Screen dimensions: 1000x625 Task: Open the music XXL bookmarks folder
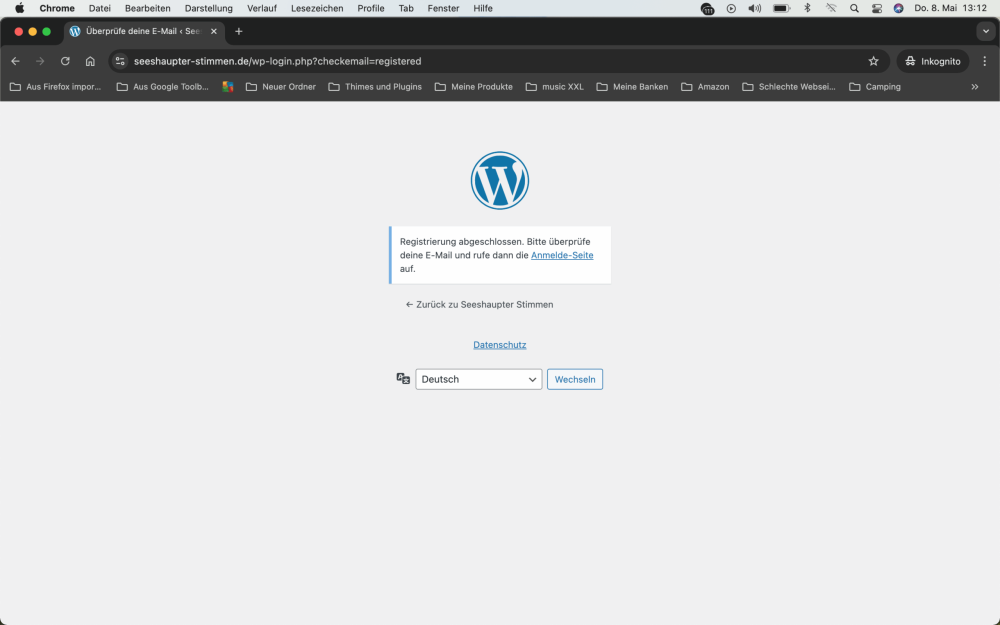pyautogui.click(x=555, y=87)
